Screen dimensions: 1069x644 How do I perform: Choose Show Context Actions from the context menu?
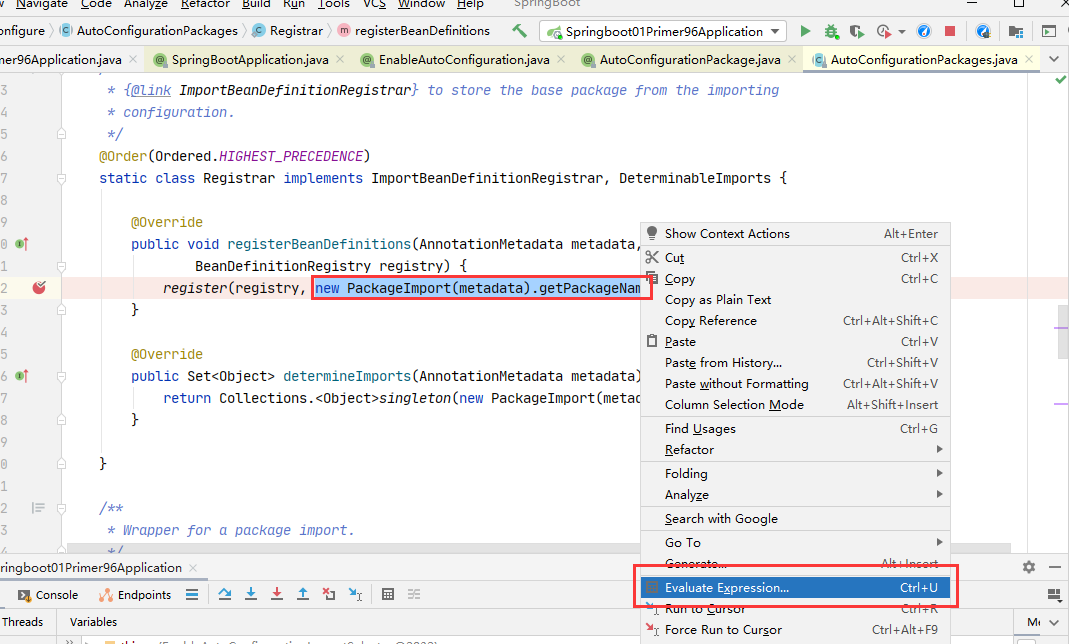pos(796,234)
